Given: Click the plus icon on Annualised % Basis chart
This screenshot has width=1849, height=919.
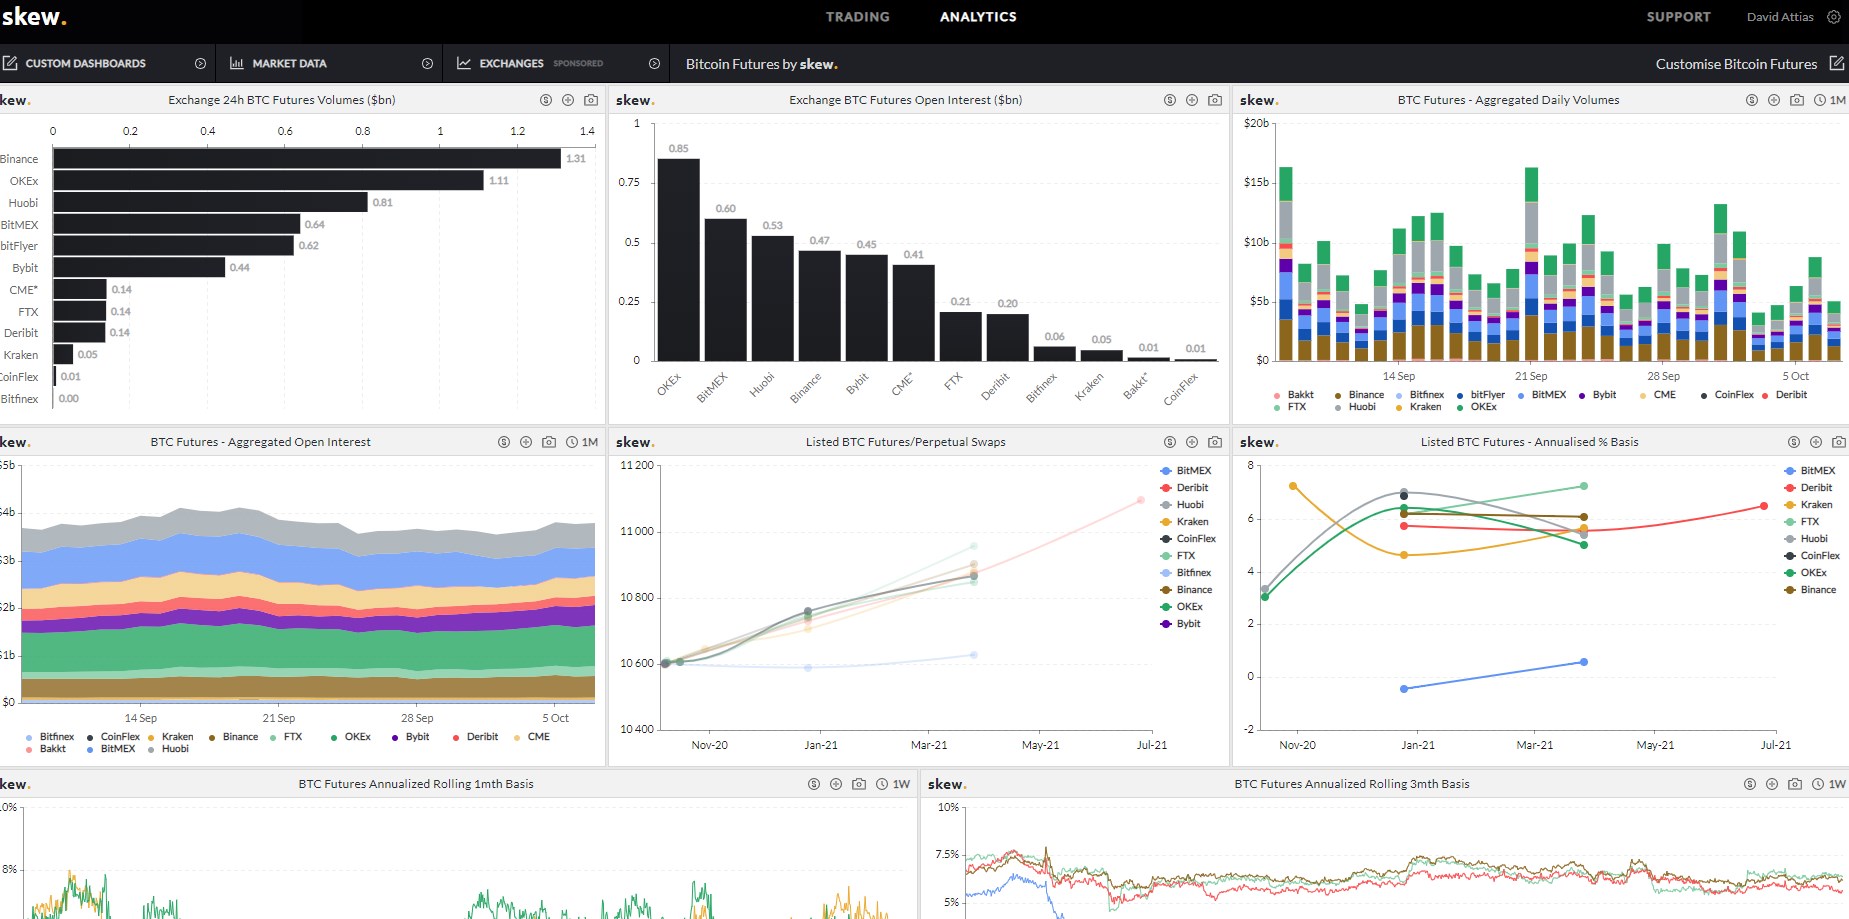Looking at the screenshot, I should coord(1816,442).
